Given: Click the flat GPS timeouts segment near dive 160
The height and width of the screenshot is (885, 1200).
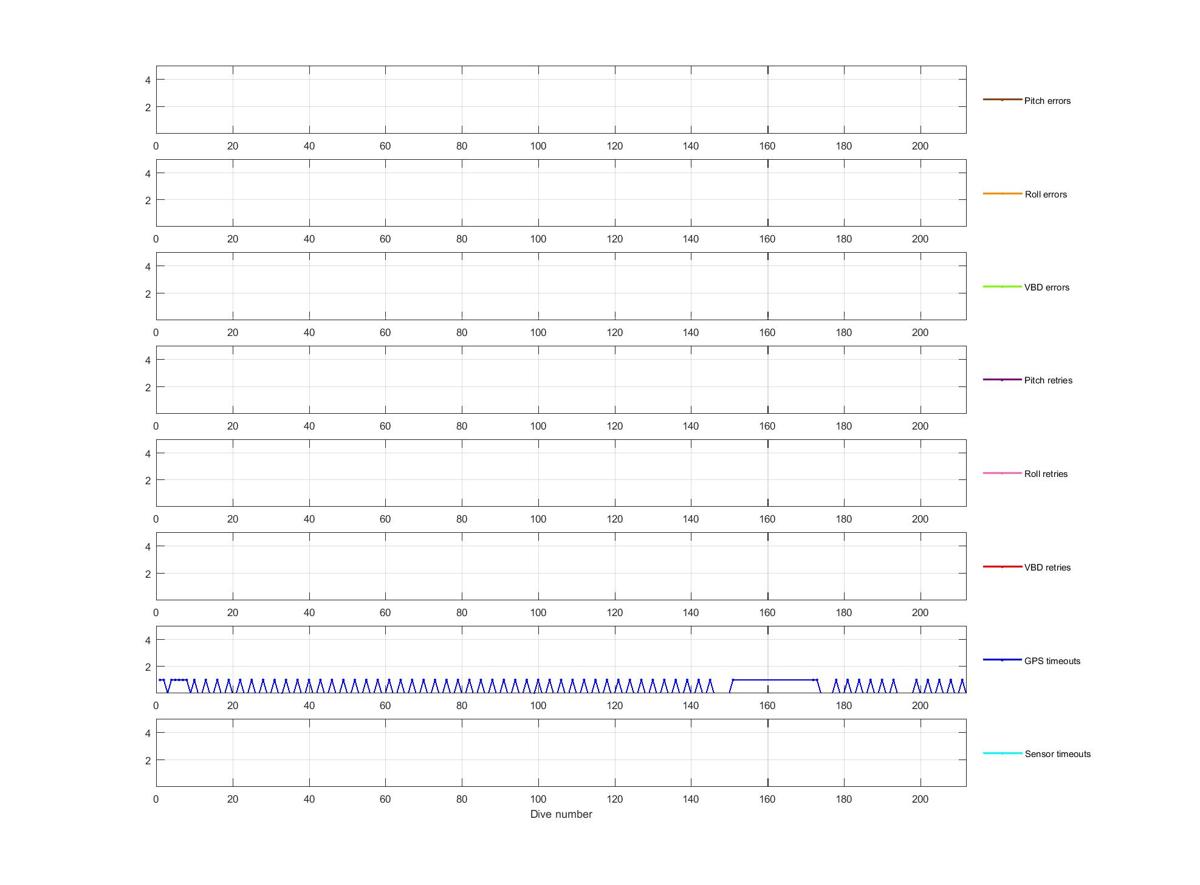Looking at the screenshot, I should click(x=775, y=680).
